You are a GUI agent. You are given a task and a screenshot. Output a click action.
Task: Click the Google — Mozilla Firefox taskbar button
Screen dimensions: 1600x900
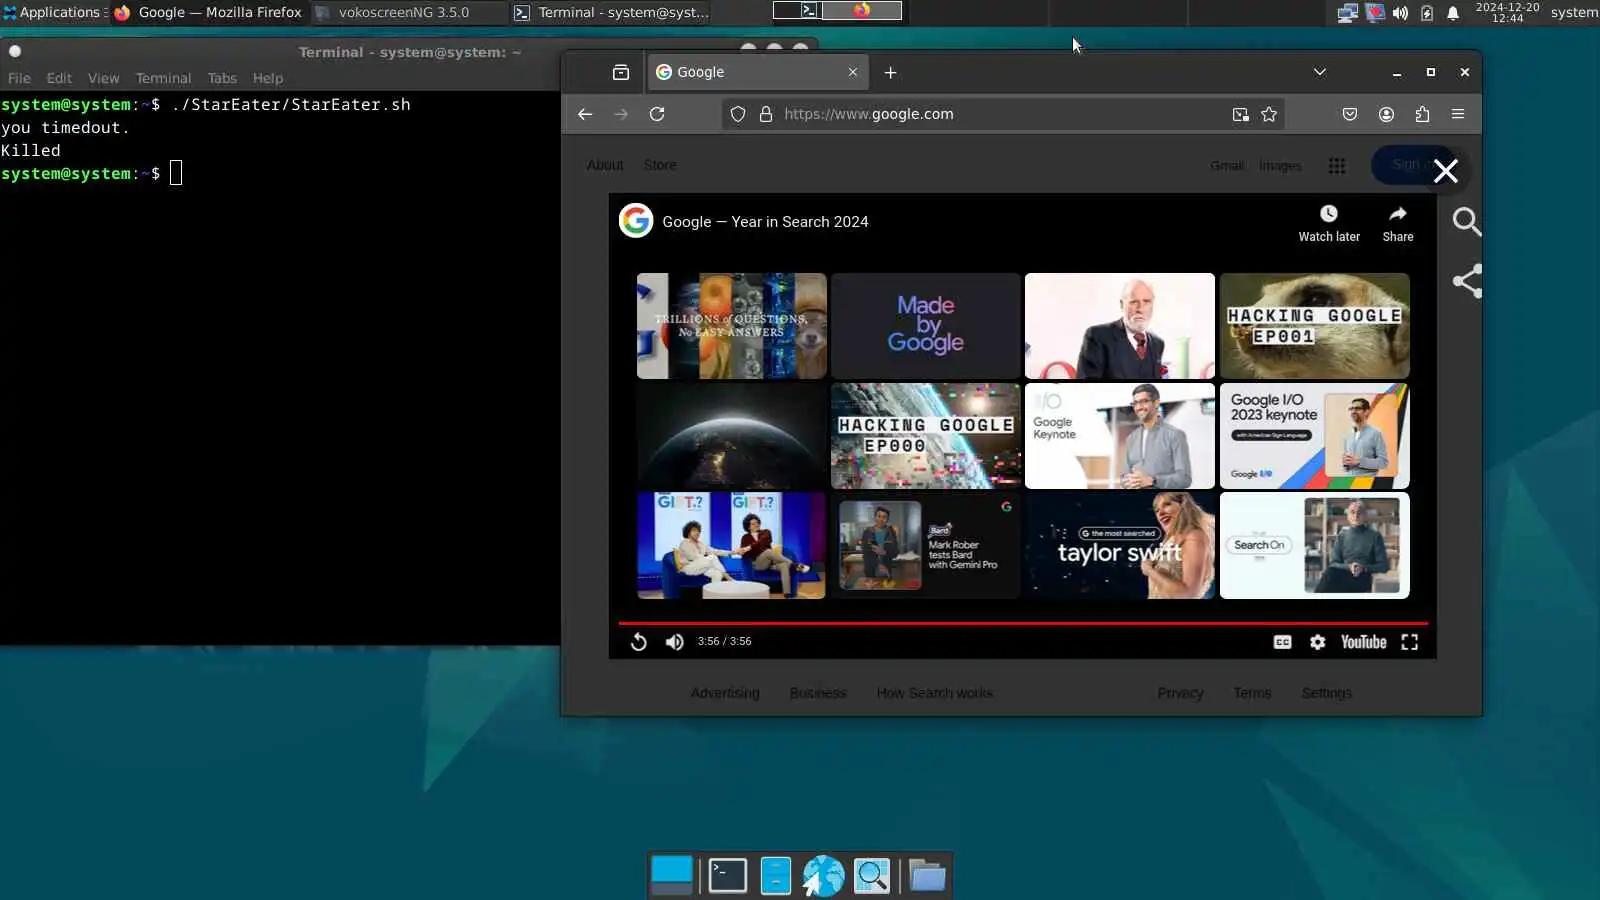(208, 12)
